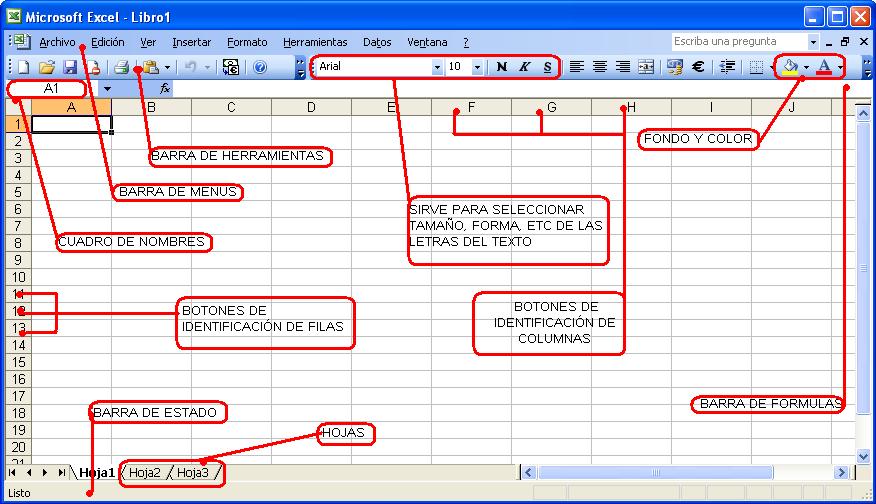
Task: Open the fill color dropdown arrow
Action: coord(806,67)
